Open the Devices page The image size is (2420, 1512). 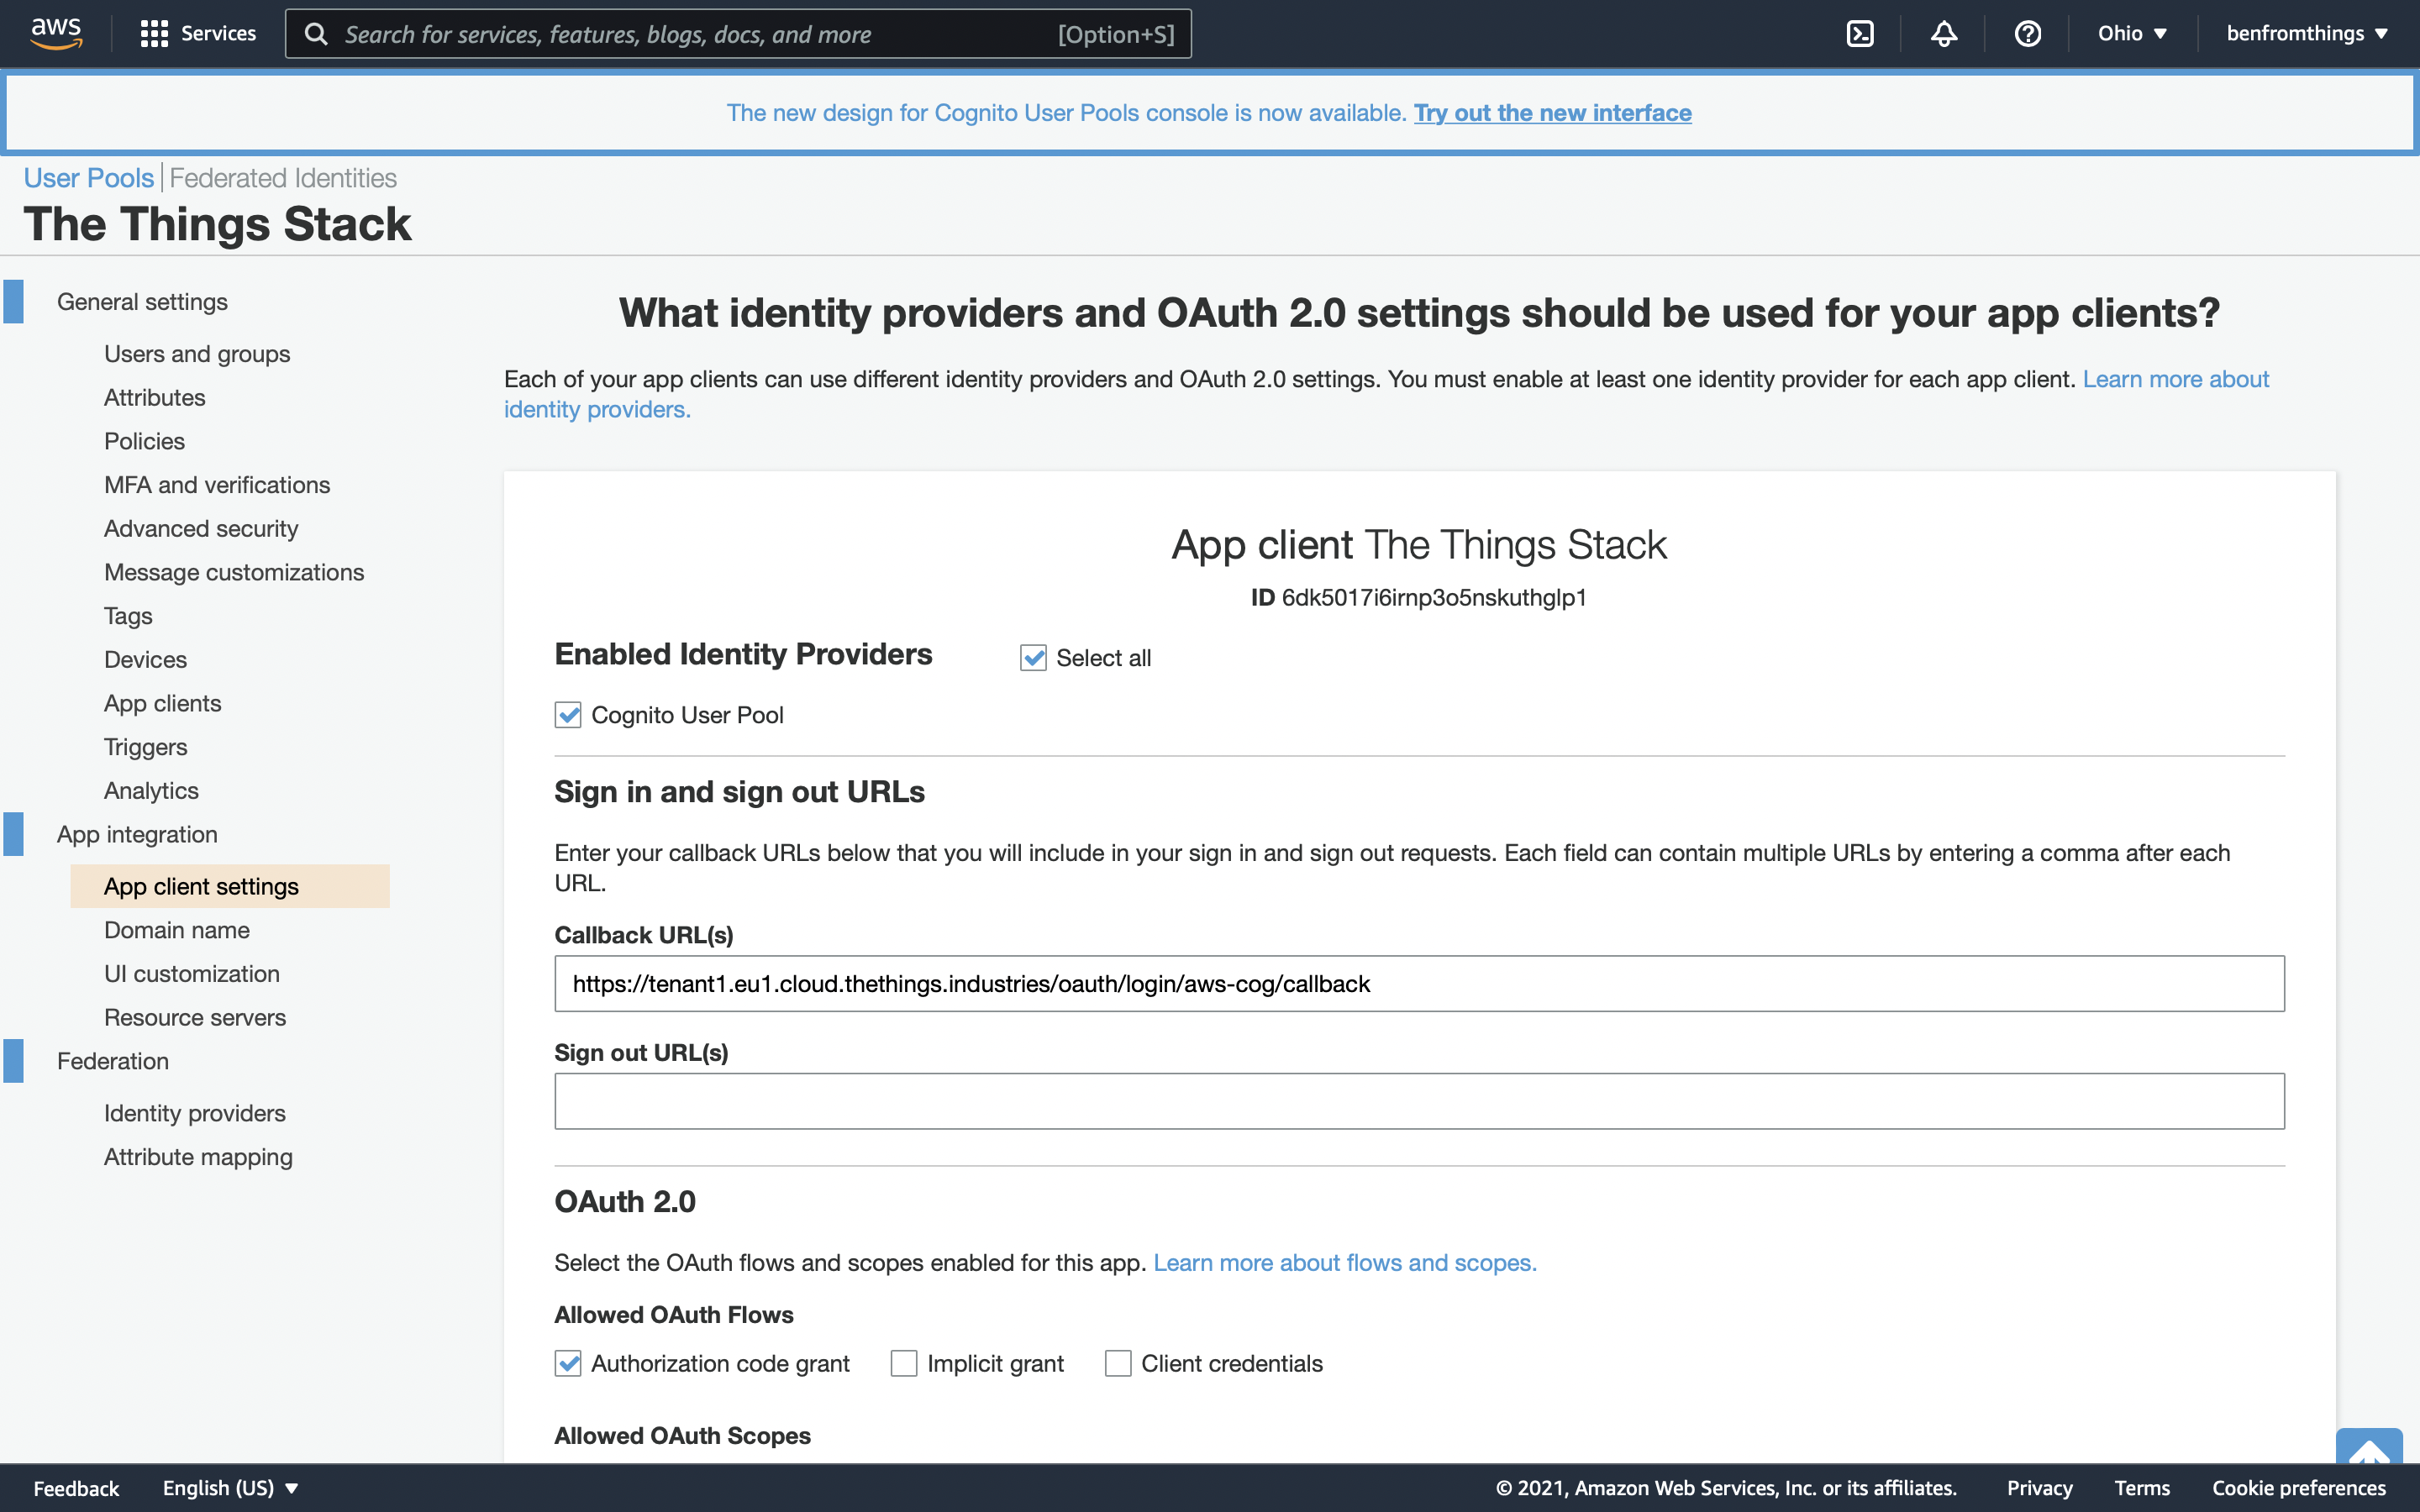[x=146, y=660]
